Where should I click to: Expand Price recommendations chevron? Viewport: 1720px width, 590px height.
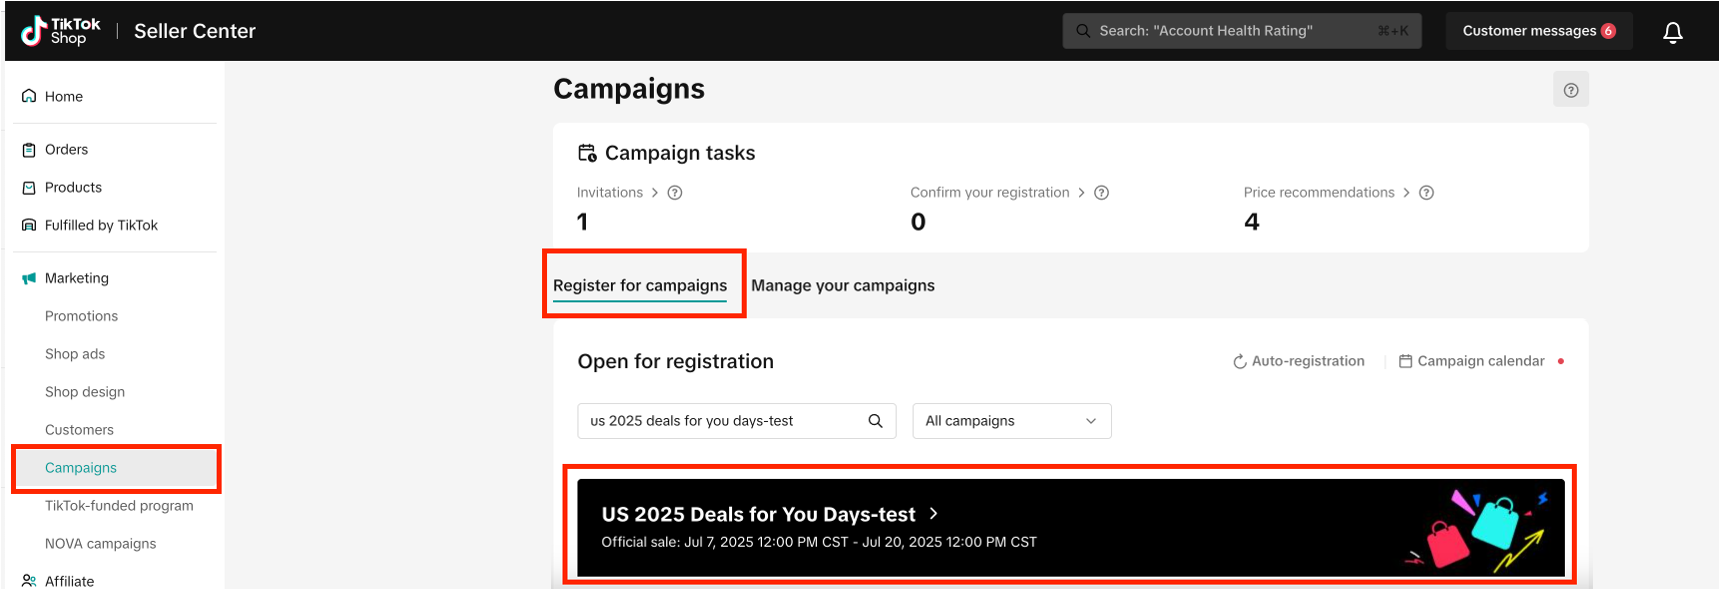click(x=1406, y=193)
